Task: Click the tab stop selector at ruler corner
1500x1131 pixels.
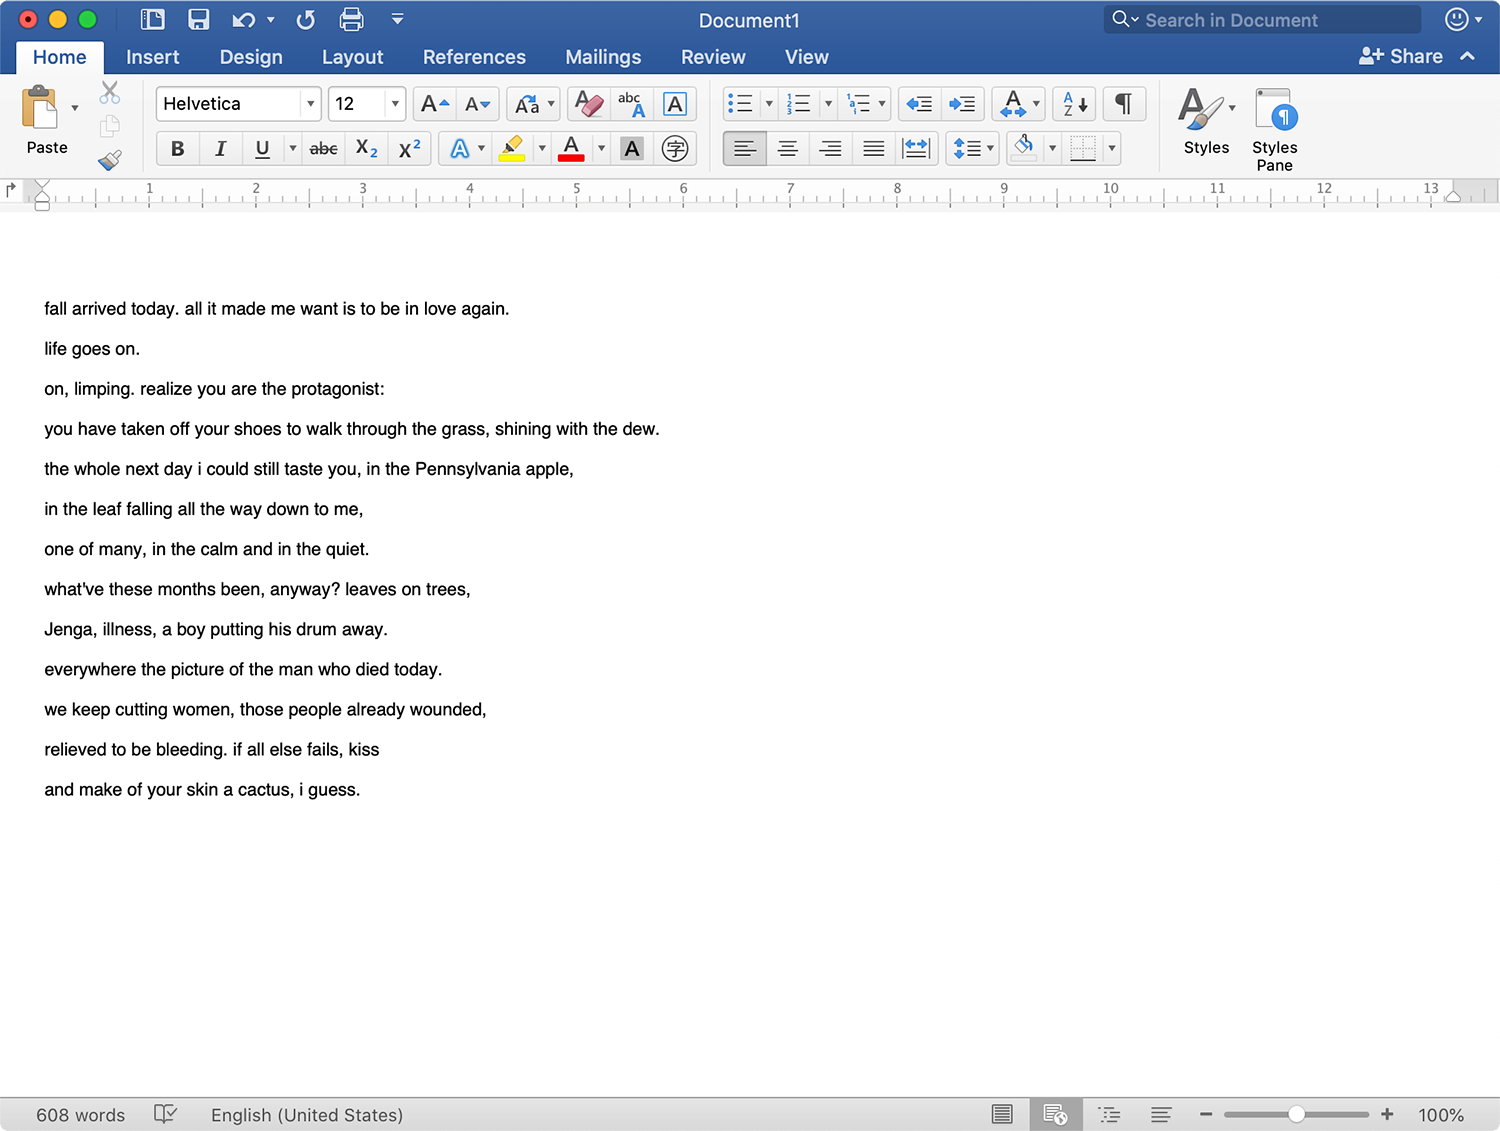Action: [11, 189]
